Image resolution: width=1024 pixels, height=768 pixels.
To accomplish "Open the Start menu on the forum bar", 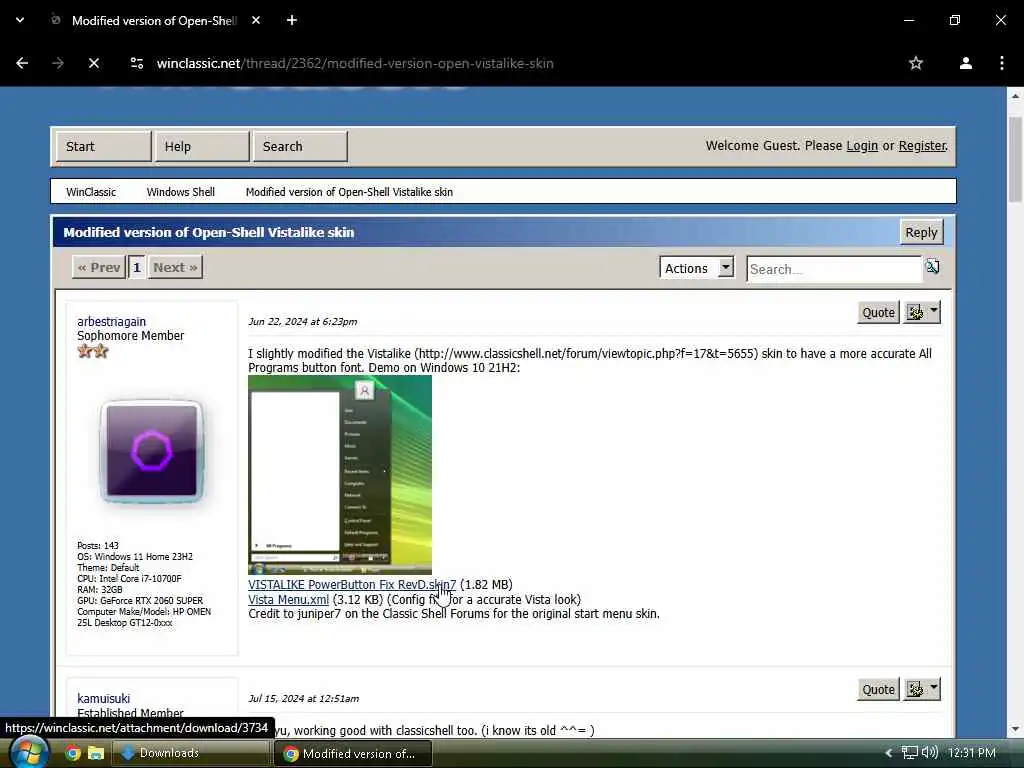I will click(104, 146).
